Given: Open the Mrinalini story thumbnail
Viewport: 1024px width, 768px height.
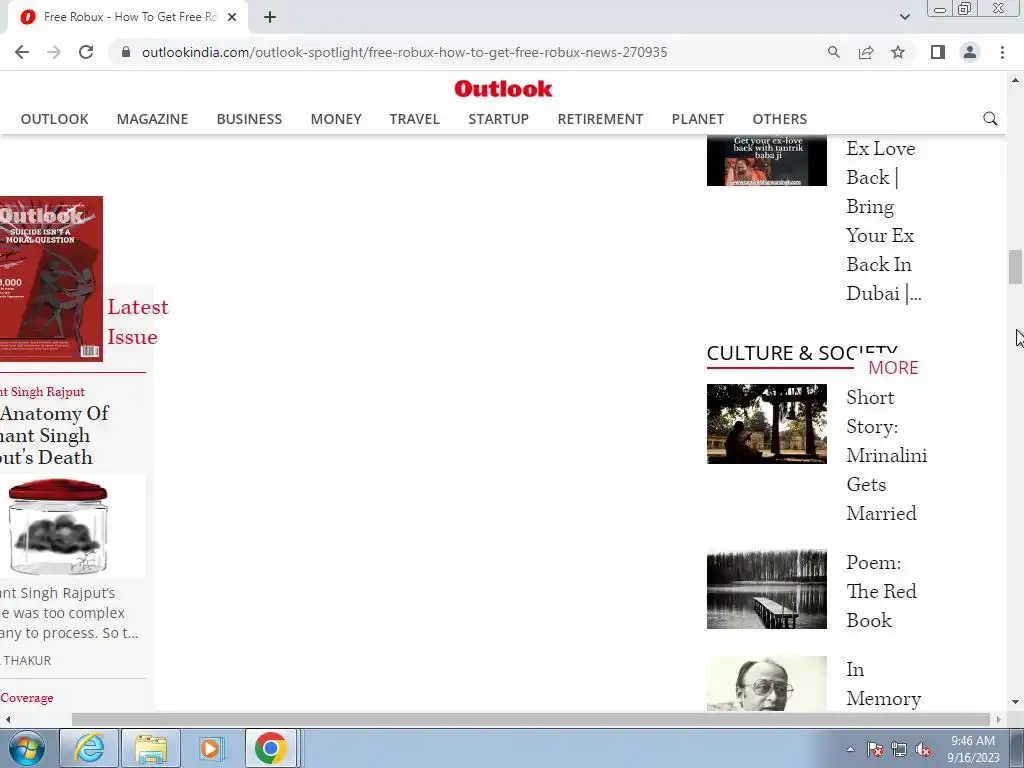Looking at the screenshot, I should 767,424.
